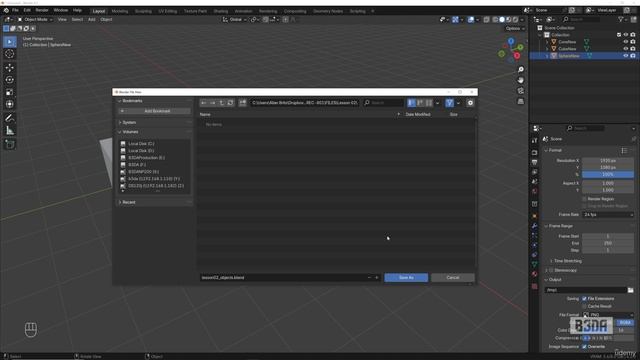
Task: Uncheck the Overwrite checkbox
Action: pos(584,347)
